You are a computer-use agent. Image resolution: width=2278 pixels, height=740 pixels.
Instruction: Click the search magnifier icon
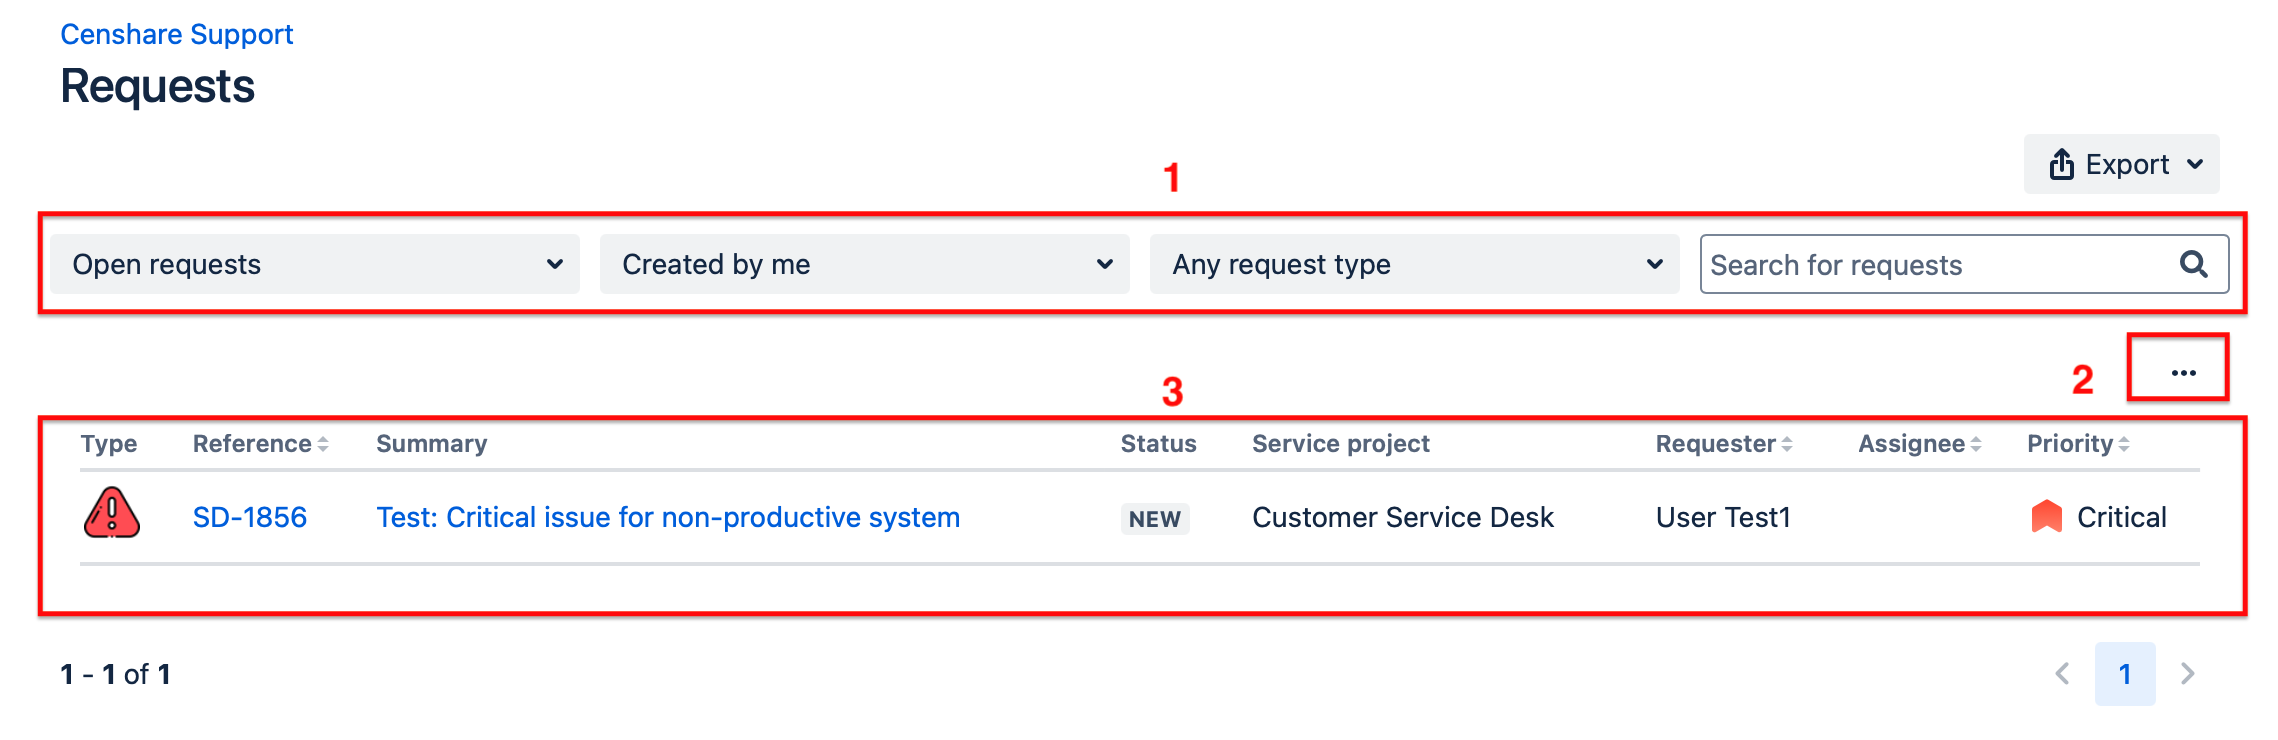[x=2193, y=264]
